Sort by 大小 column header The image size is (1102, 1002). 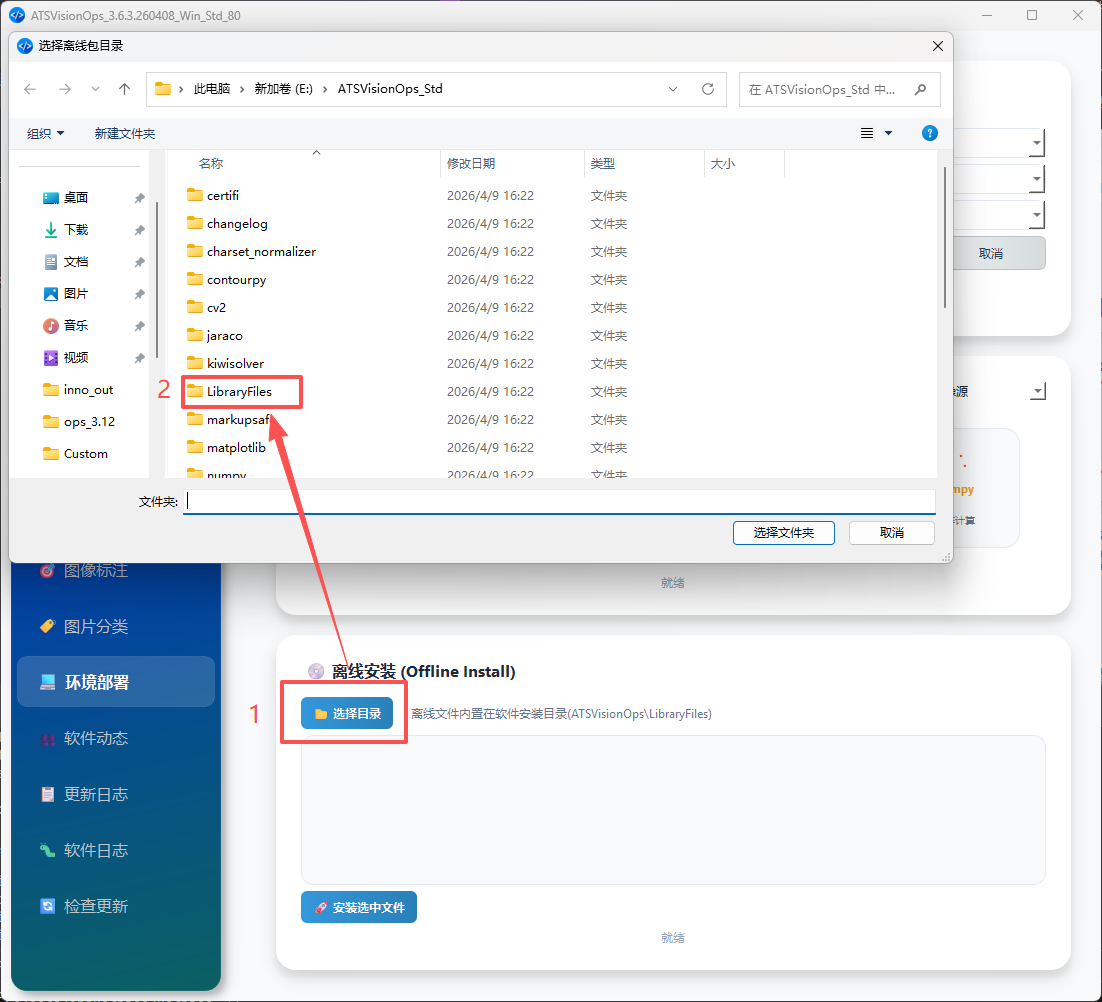(x=722, y=164)
